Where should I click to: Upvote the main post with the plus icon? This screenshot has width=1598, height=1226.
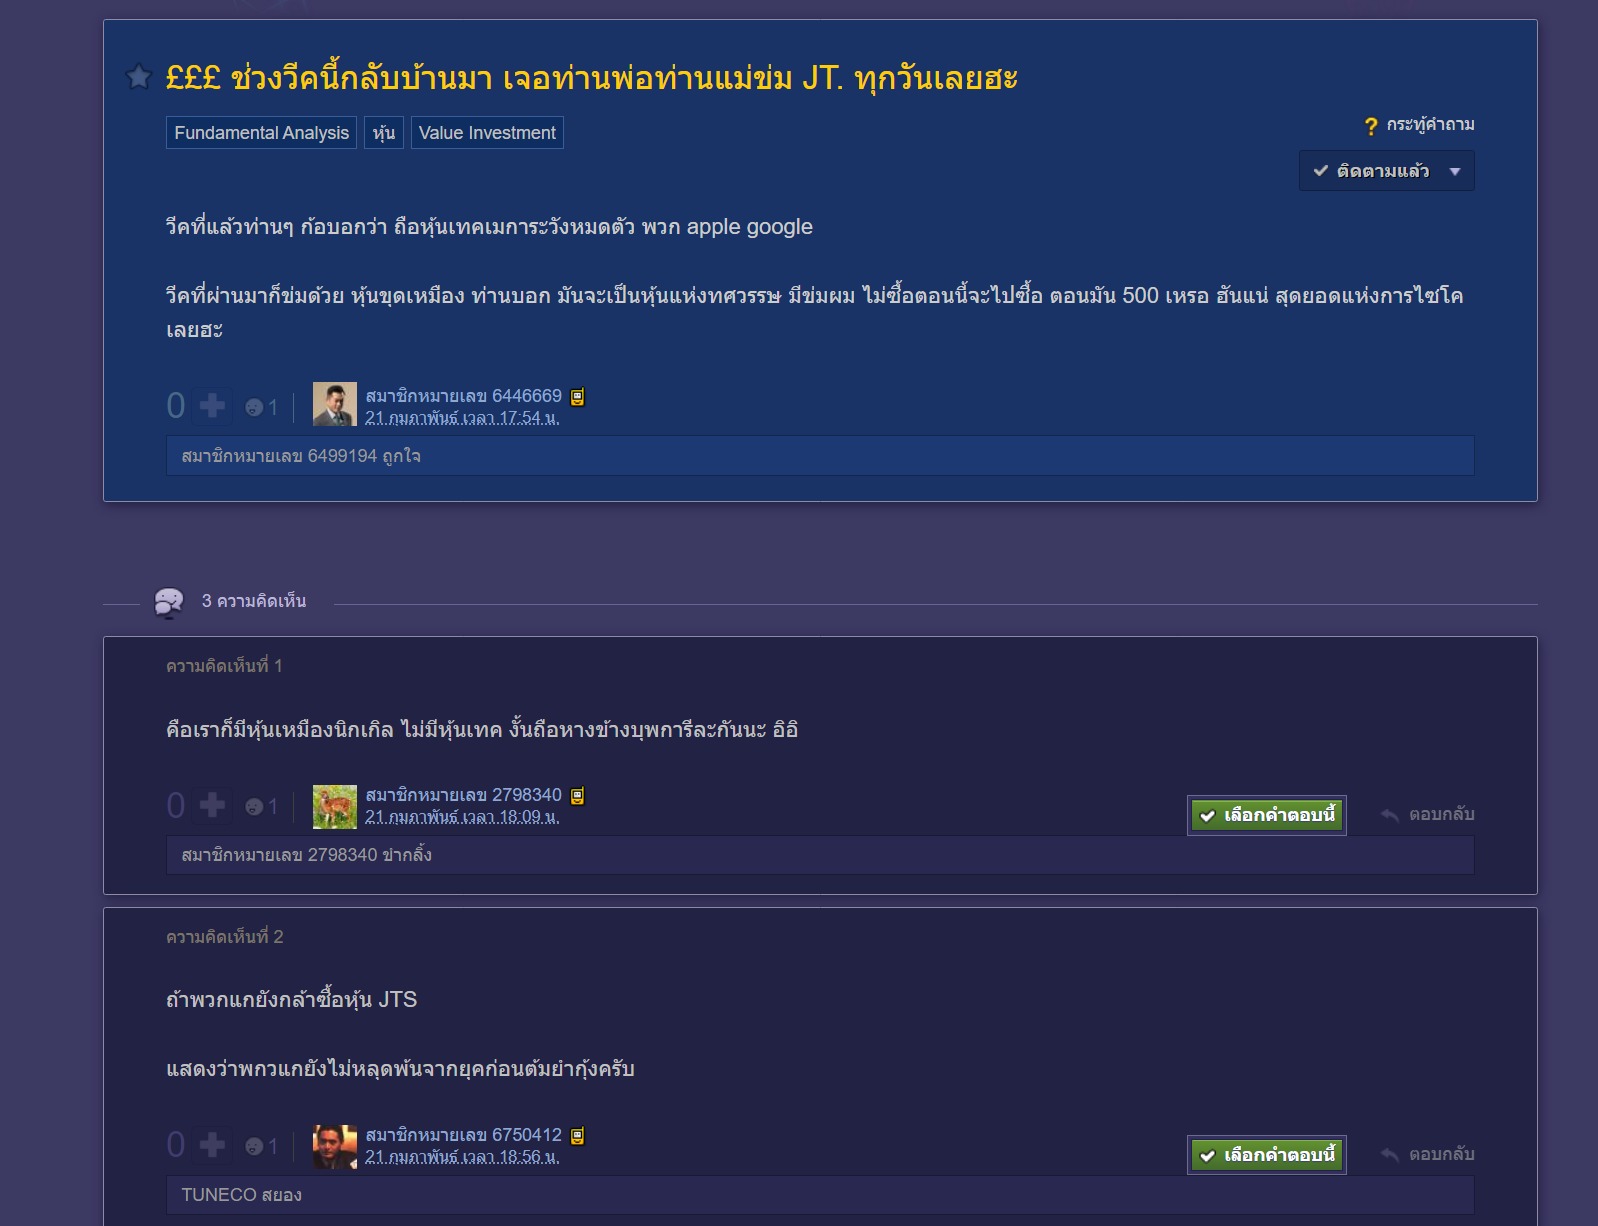tap(212, 405)
